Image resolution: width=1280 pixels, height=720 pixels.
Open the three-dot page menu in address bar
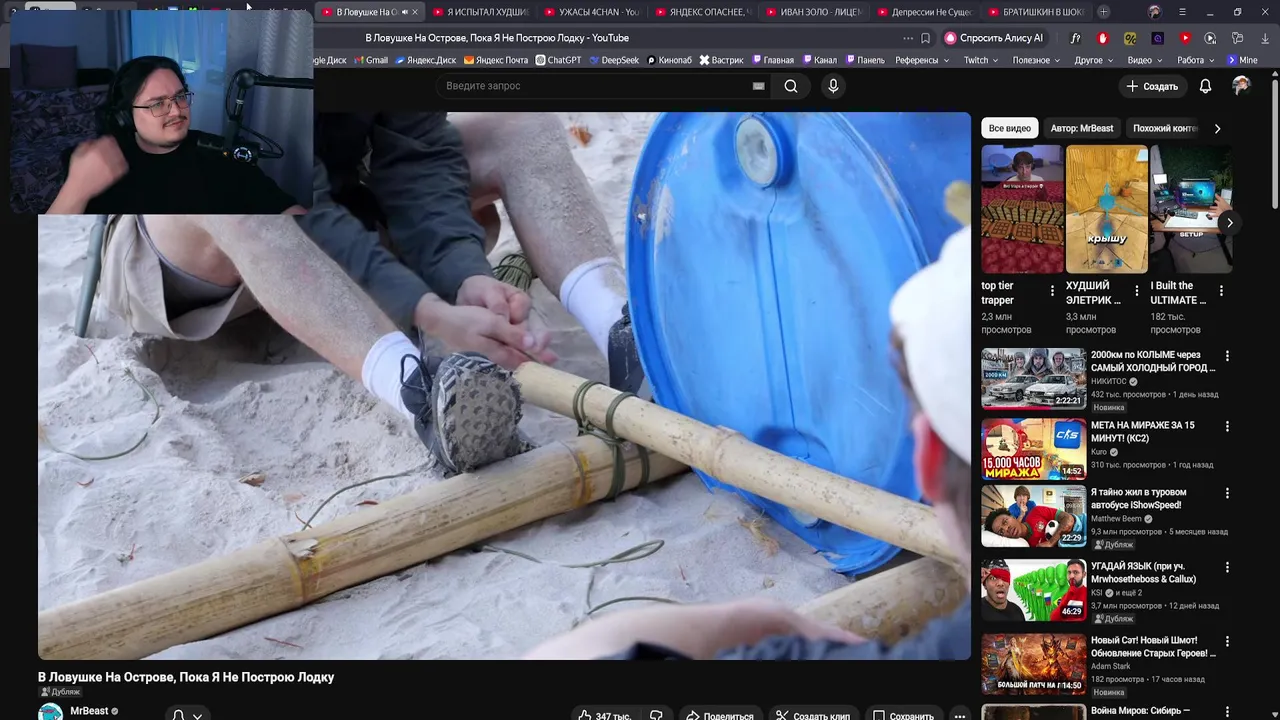coord(908,38)
